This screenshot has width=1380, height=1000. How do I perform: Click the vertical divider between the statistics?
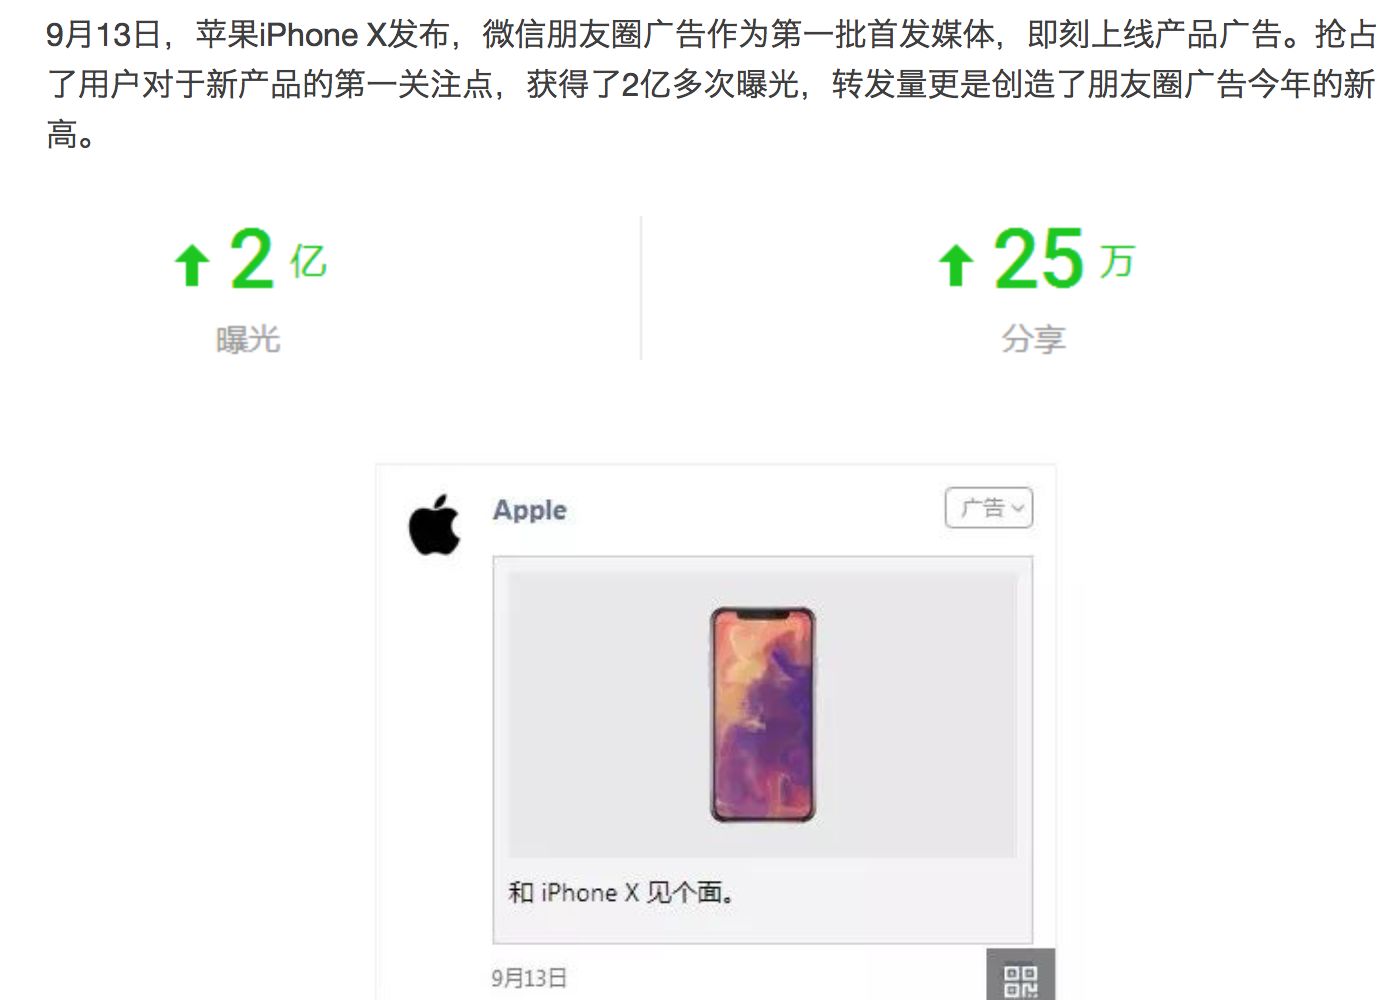pyautogui.click(x=641, y=288)
